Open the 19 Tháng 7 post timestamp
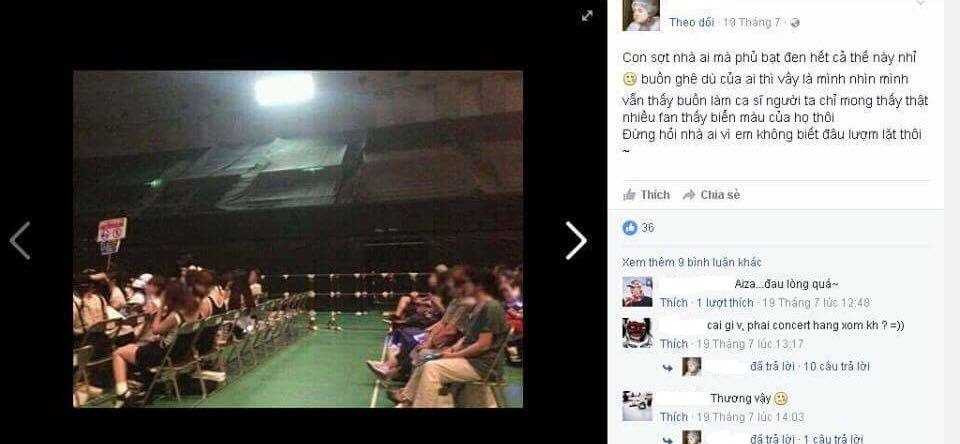Screen dimensions: 960x444 click(x=752, y=23)
